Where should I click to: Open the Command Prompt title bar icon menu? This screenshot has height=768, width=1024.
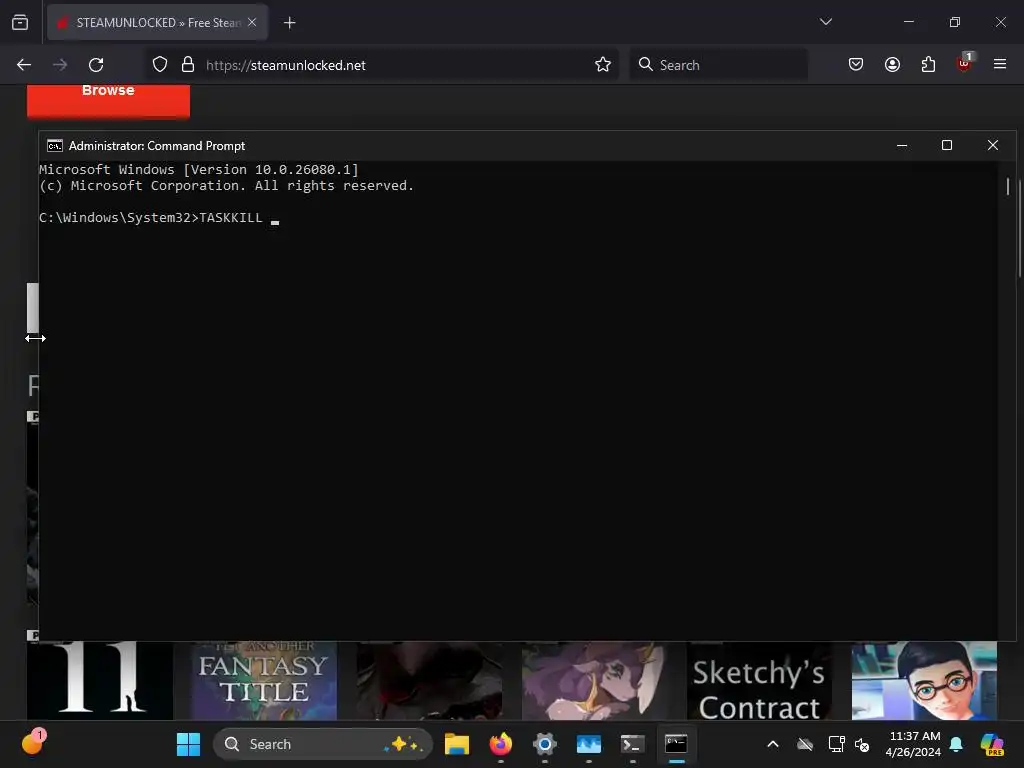pos(55,146)
